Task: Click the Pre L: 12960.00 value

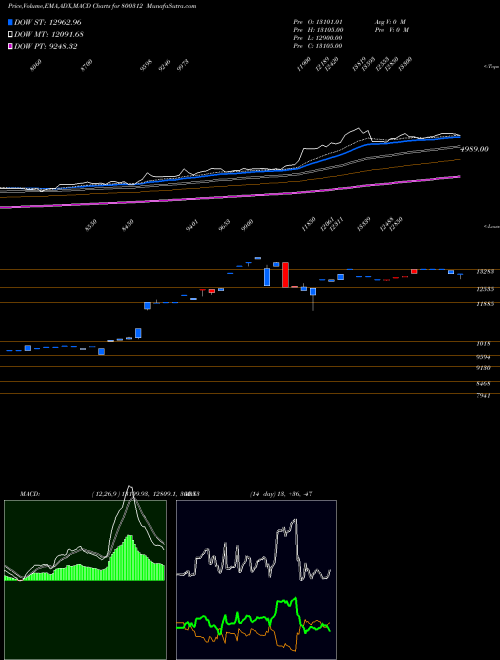Action: (318, 37)
